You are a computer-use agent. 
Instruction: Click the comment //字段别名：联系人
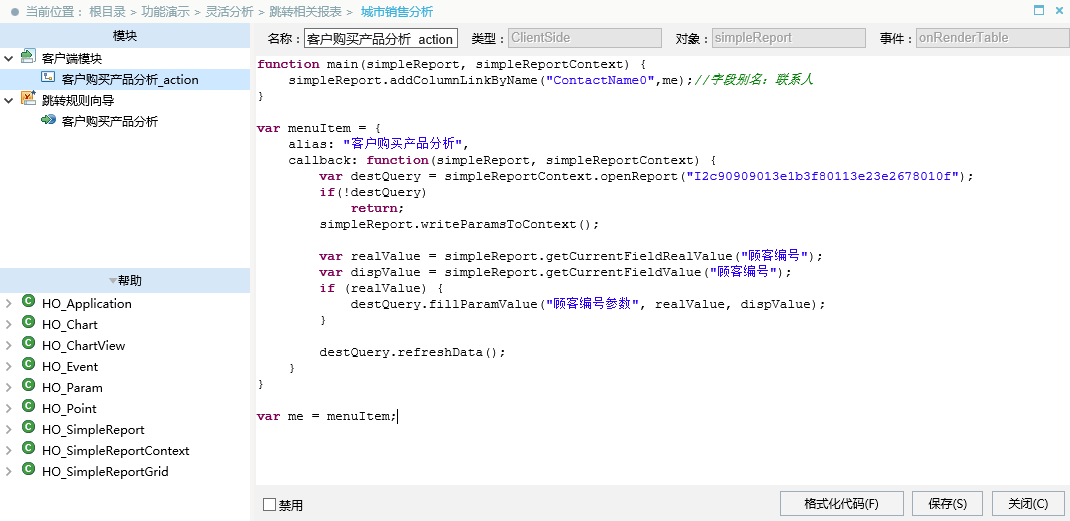pyautogui.click(x=754, y=80)
